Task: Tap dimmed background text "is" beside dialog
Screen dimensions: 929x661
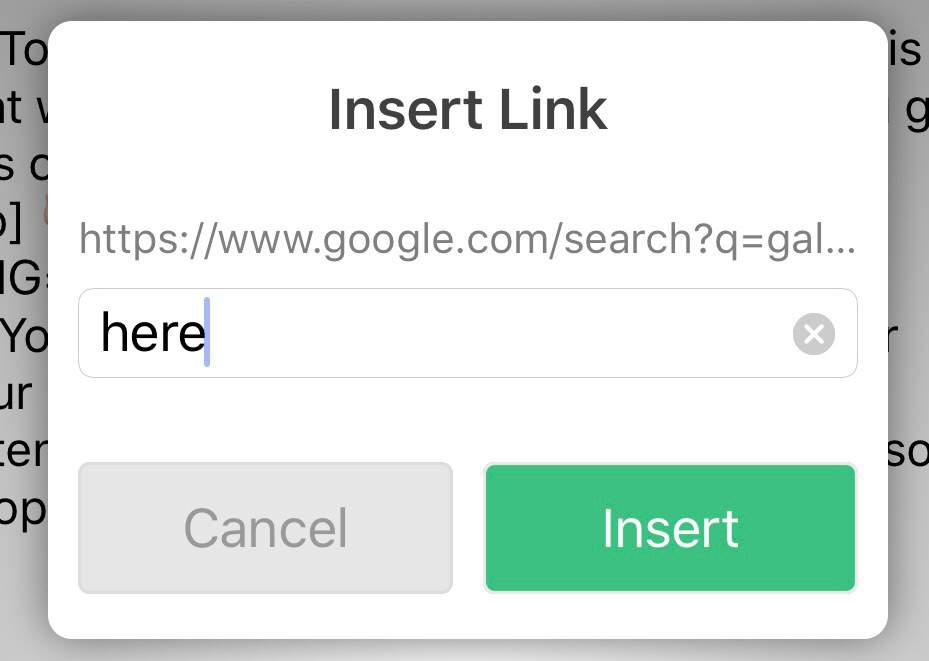Action: point(905,49)
